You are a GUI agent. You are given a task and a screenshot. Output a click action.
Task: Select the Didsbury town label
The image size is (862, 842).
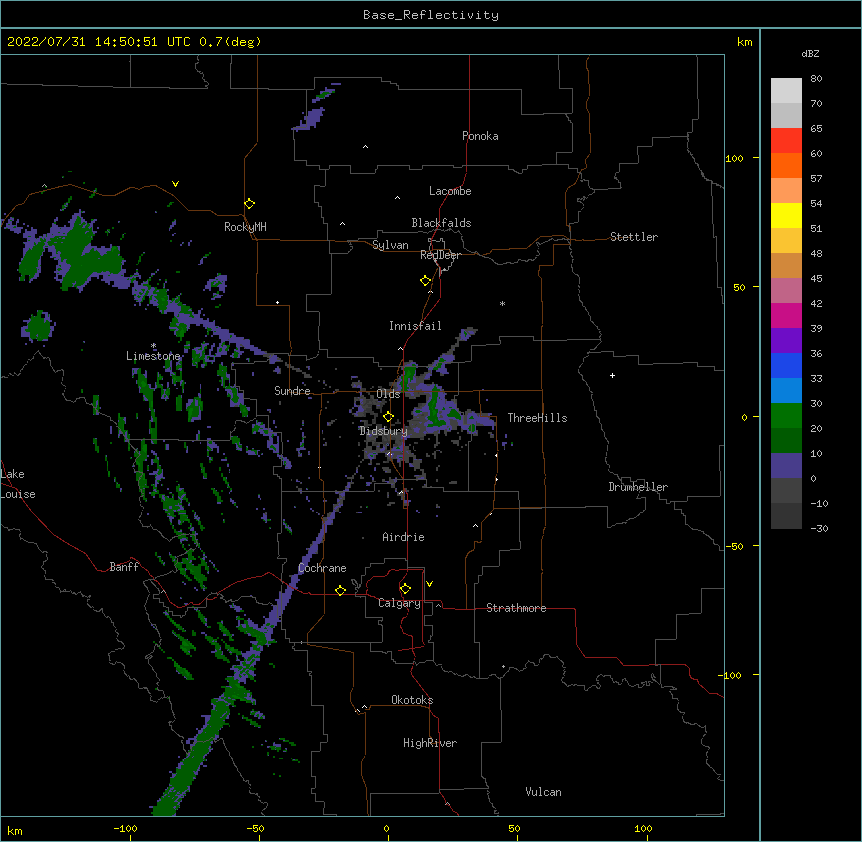tap(383, 431)
